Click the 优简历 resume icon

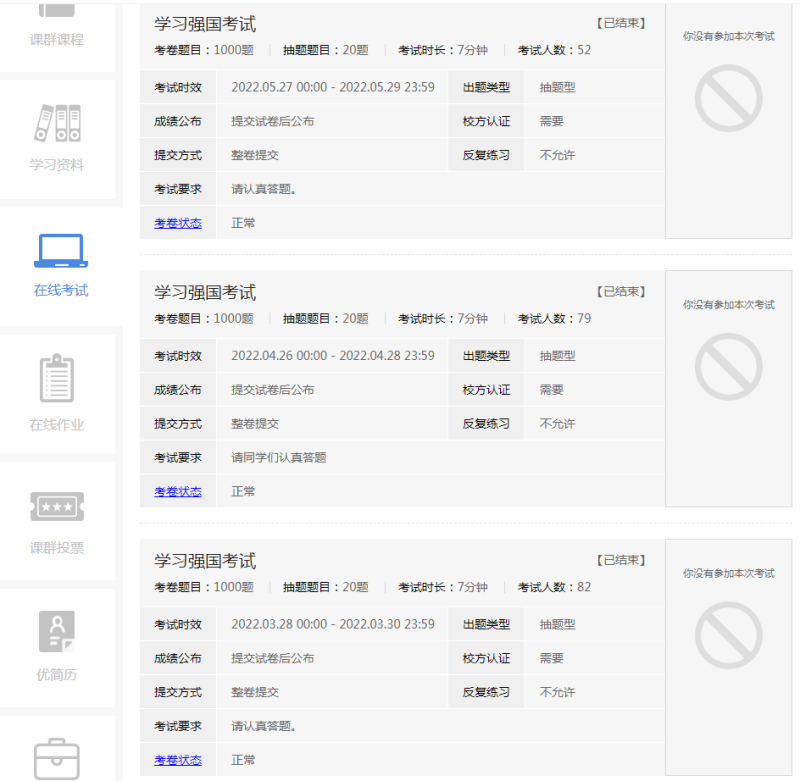pos(57,632)
